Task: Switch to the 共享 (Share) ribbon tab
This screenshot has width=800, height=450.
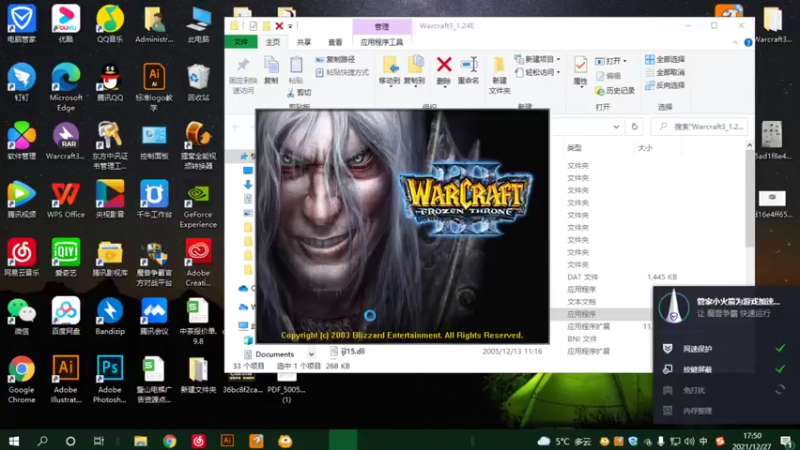Action: [304, 42]
